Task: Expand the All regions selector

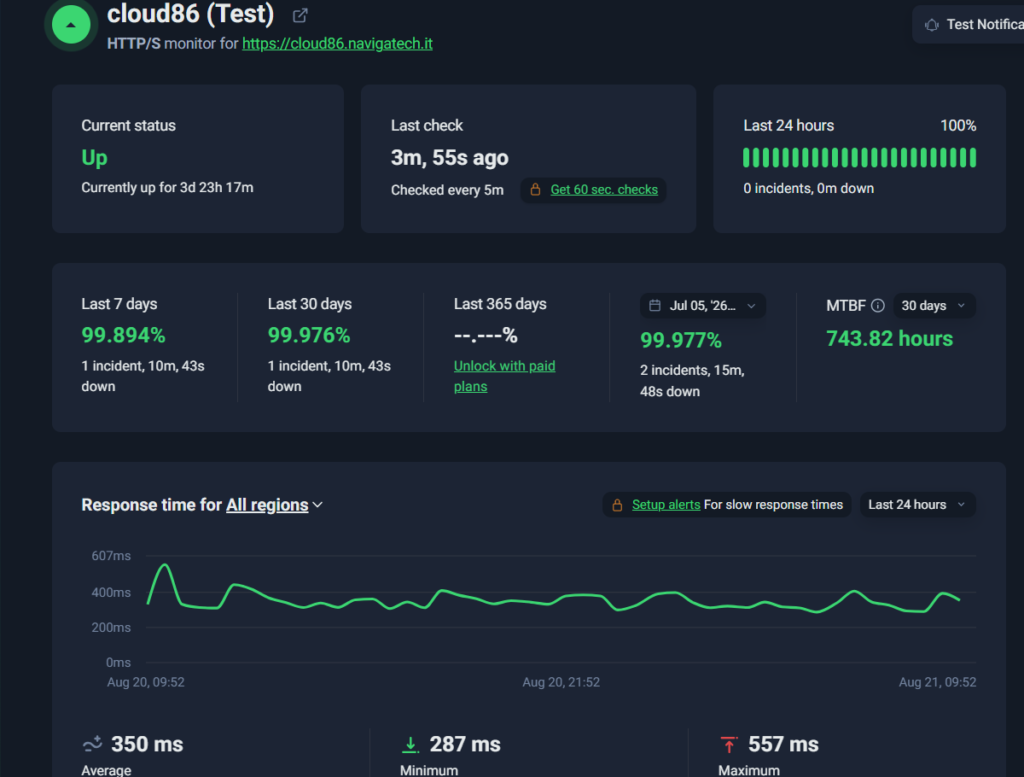Action: pyautogui.click(x=274, y=505)
